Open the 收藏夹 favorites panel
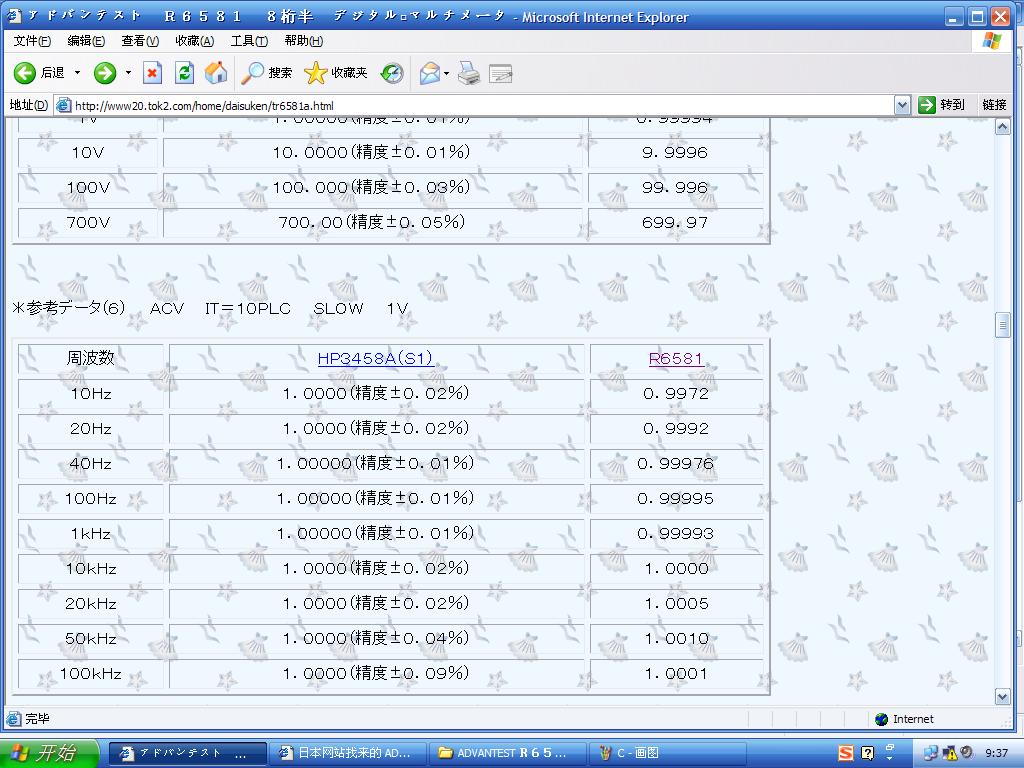The height and width of the screenshot is (768, 1024). pyautogui.click(x=336, y=72)
